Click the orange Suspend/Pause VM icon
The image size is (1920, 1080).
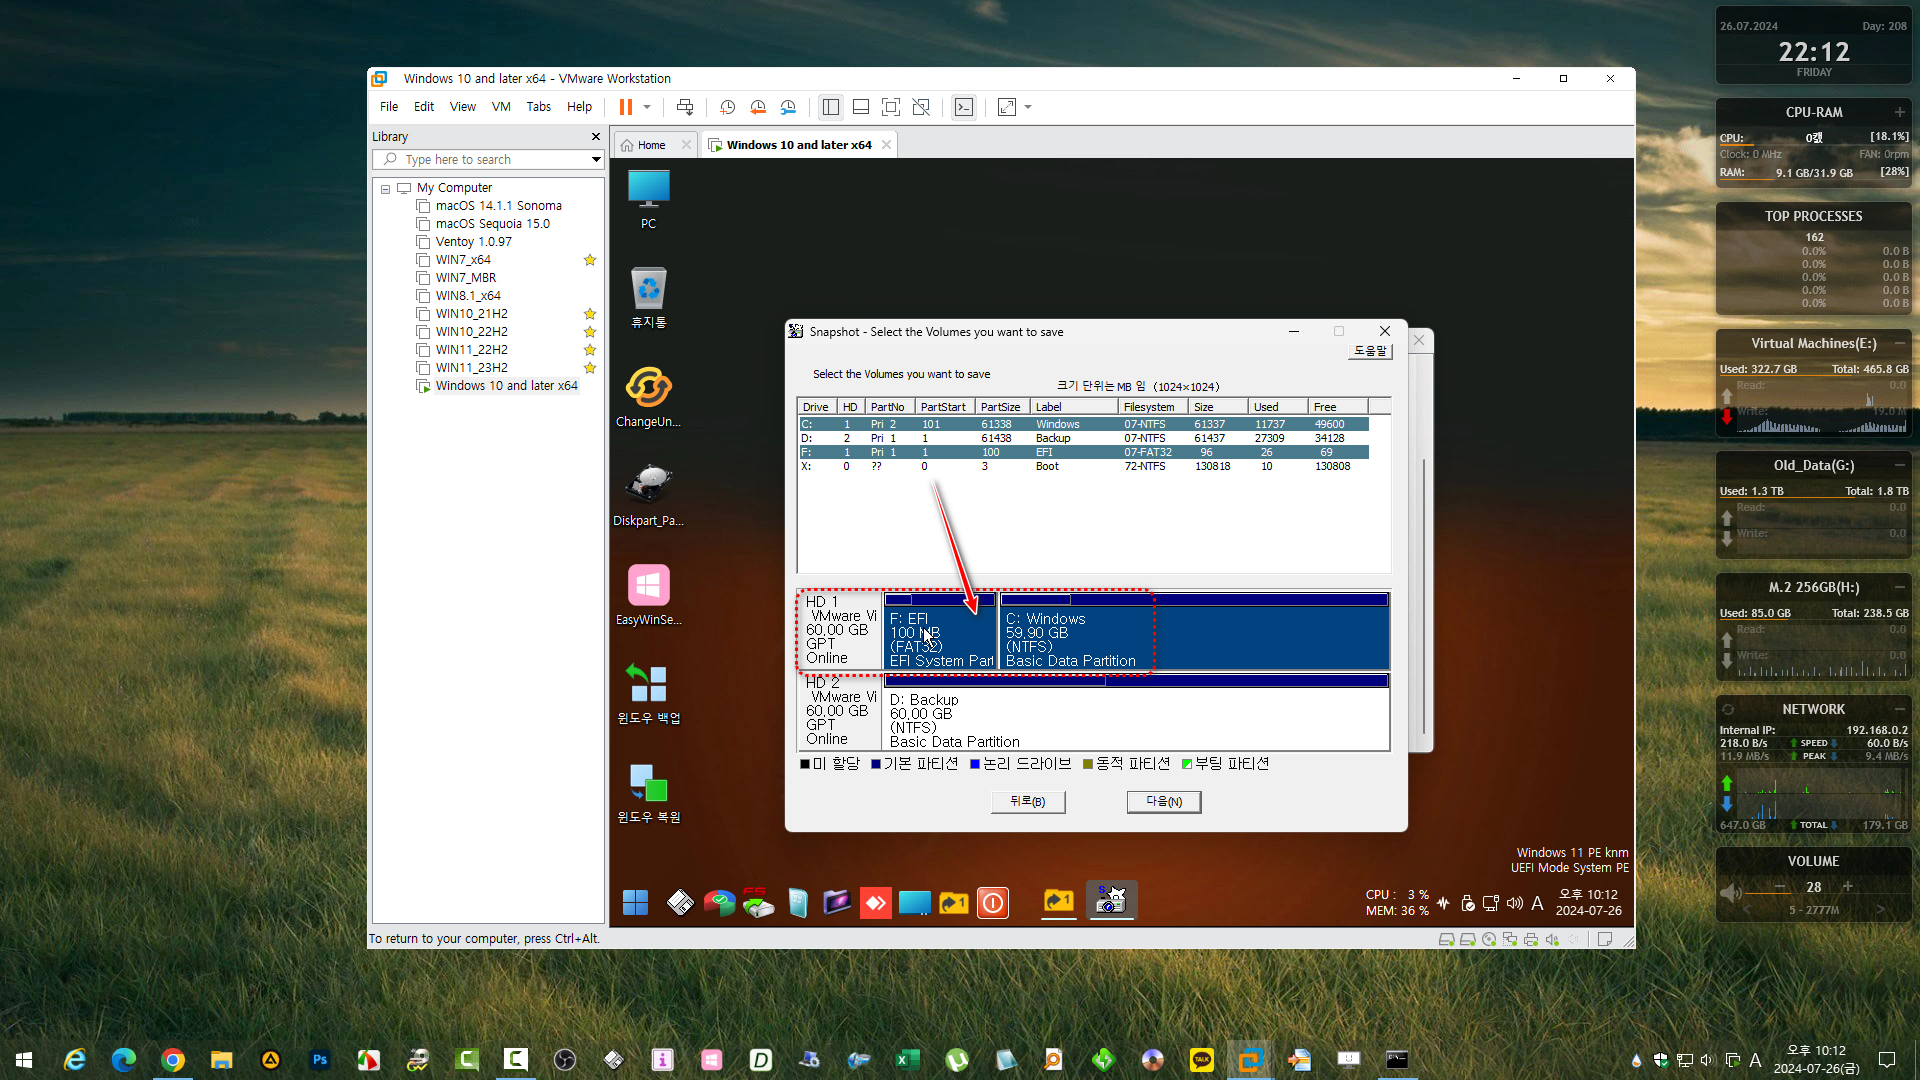[x=625, y=107]
